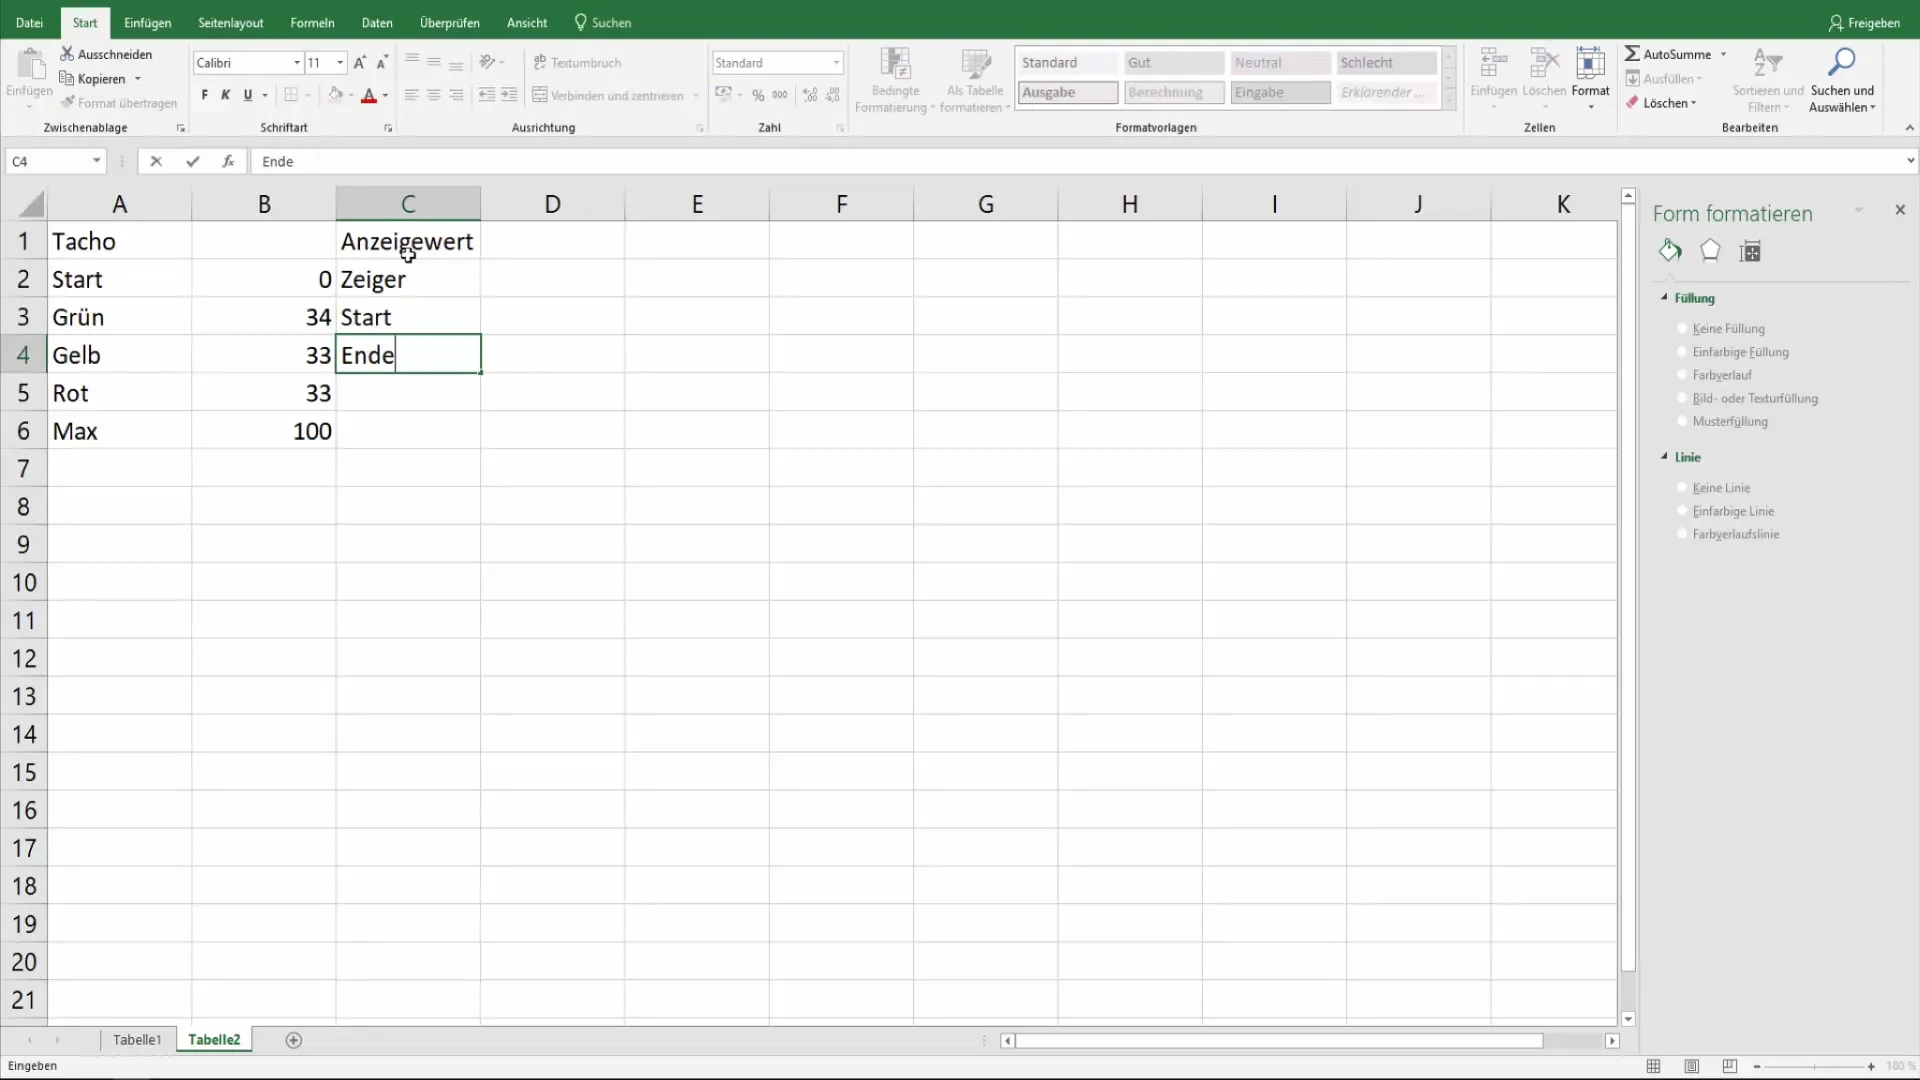1920x1080 pixels.
Task: Click the AutoSumme sigma icon
Action: [x=1632, y=54]
